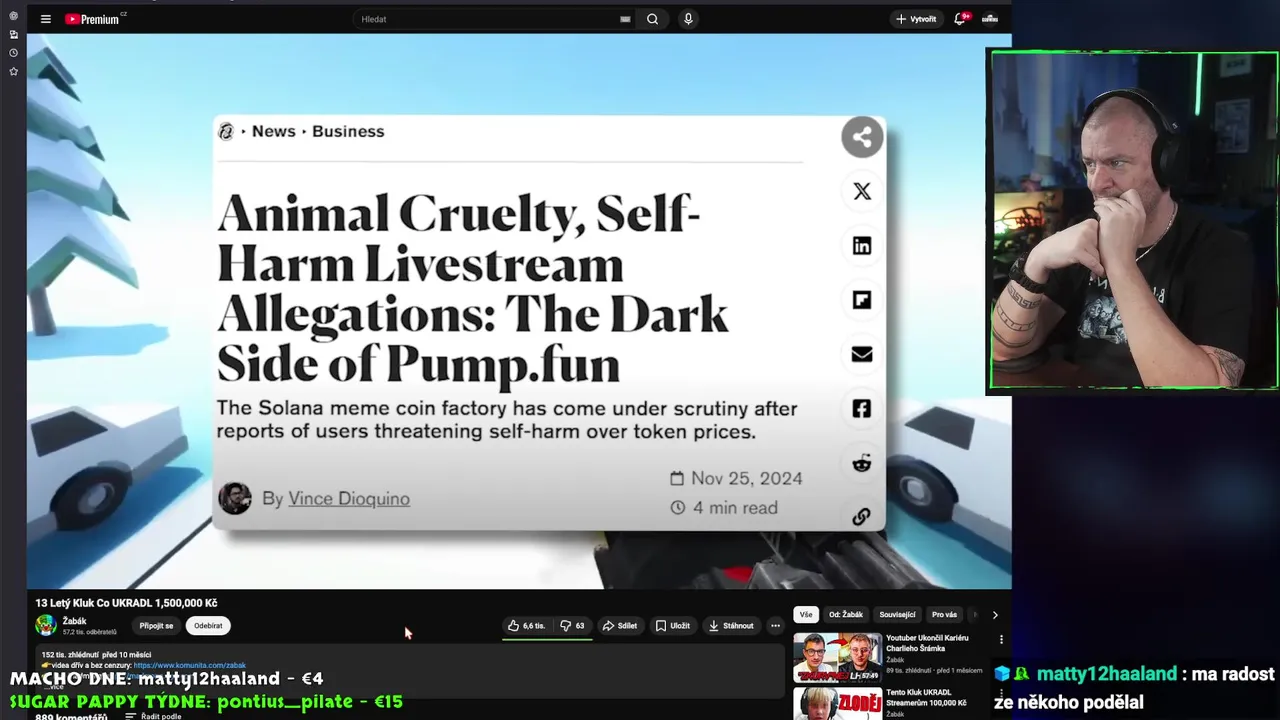Click the Vince Dioquino author link
The image size is (1280, 720).
click(349, 498)
